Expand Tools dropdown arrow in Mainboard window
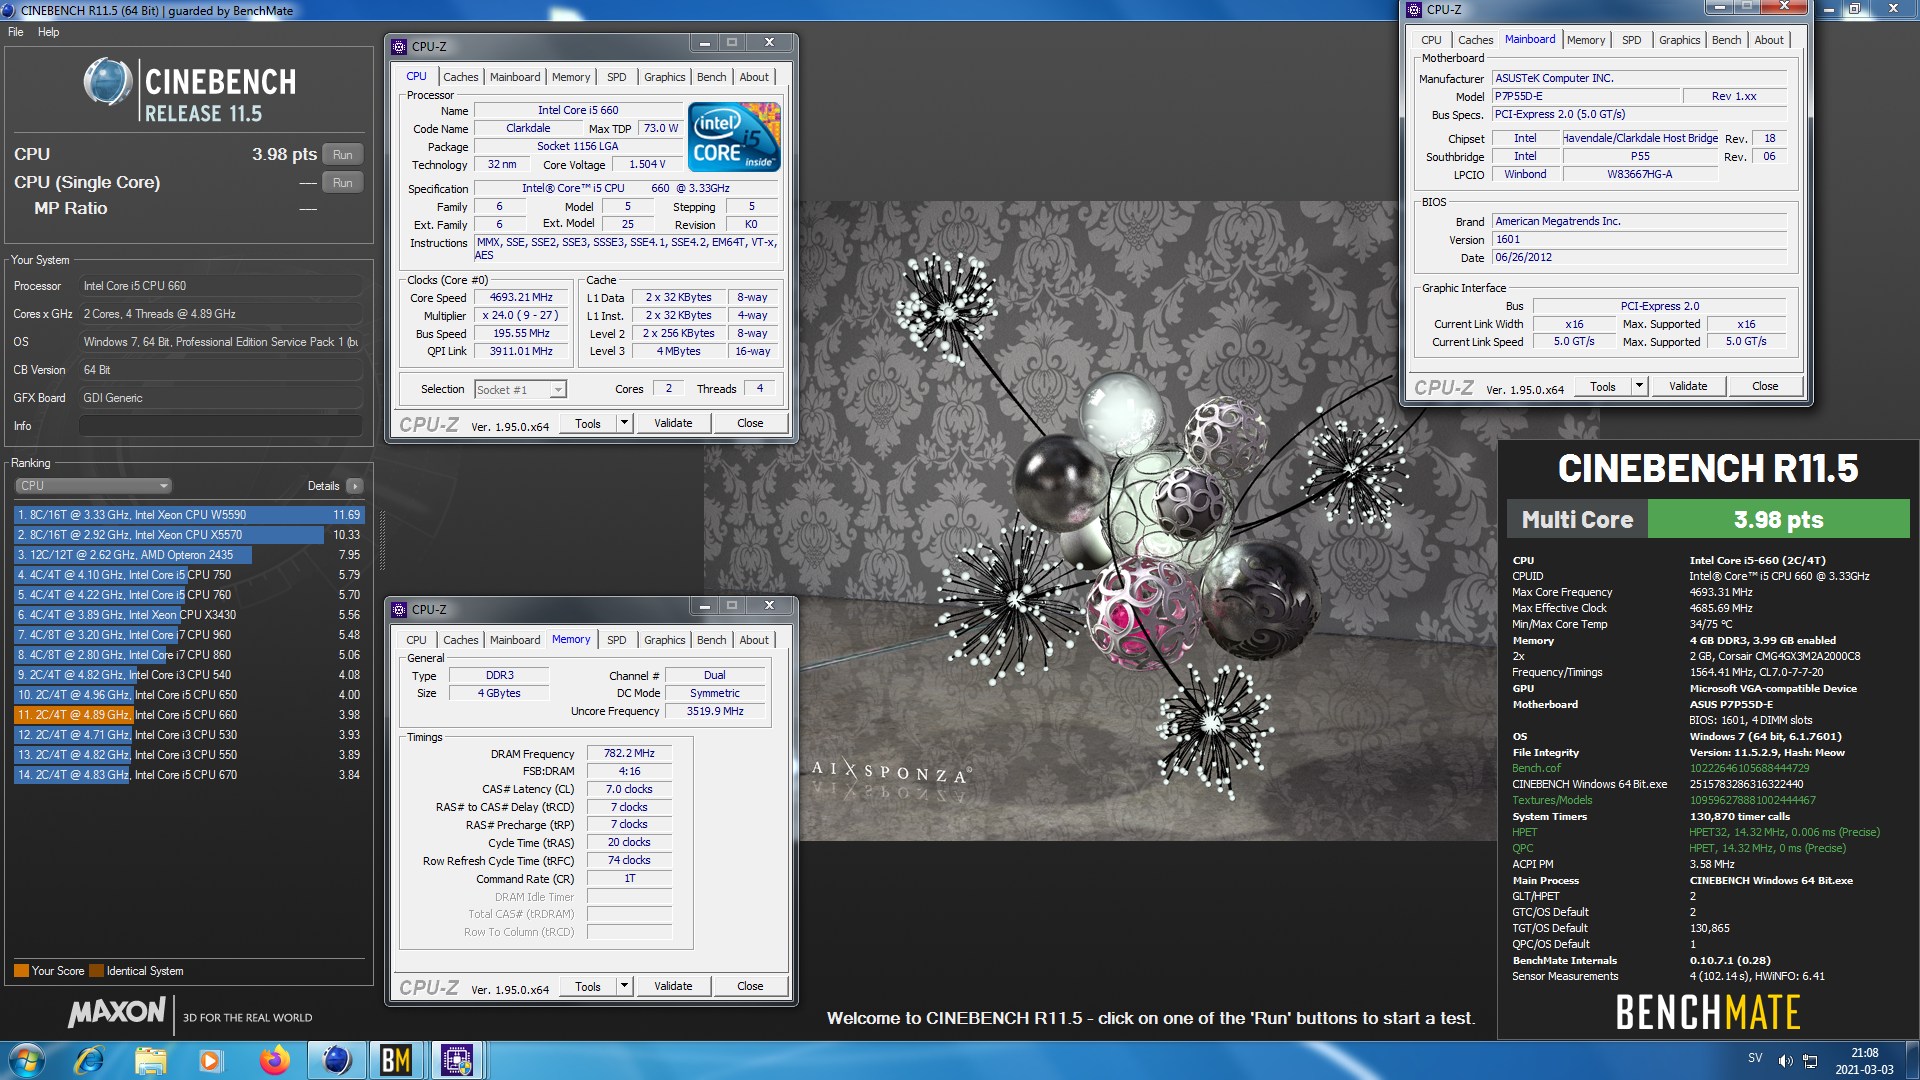 [1639, 386]
